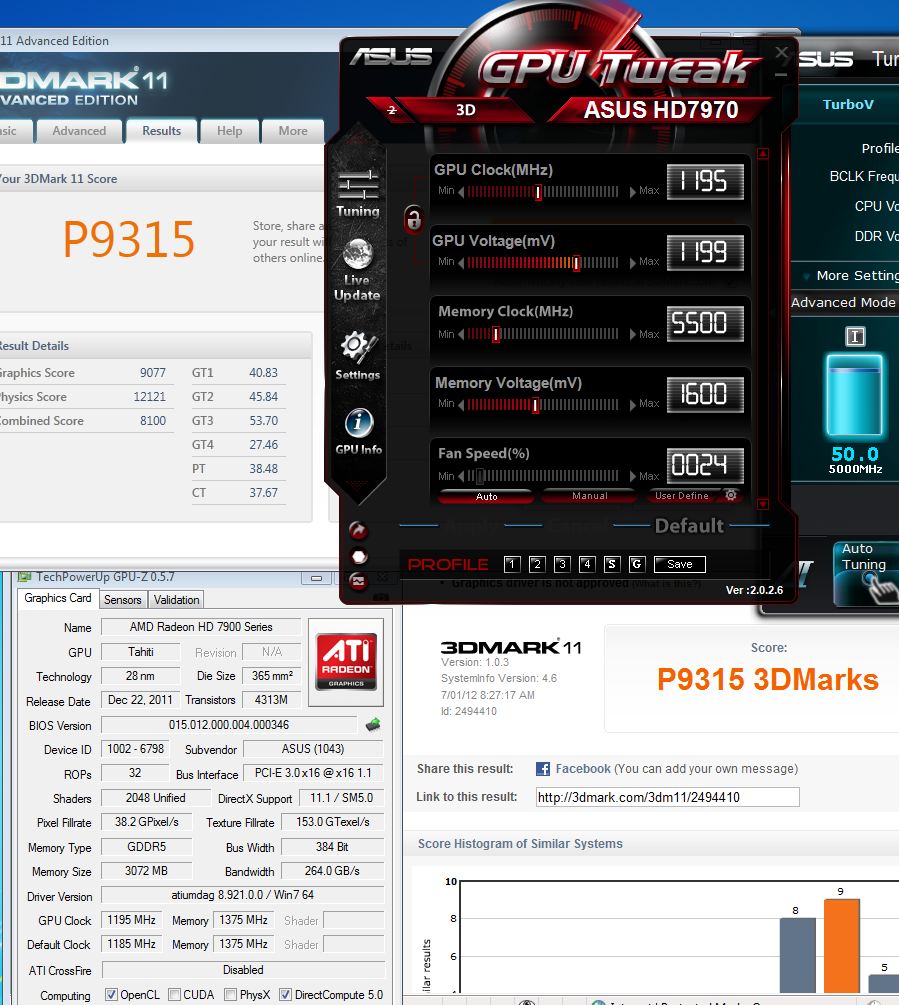
Task: Save the current GPU Tweak profile
Action: 680,564
